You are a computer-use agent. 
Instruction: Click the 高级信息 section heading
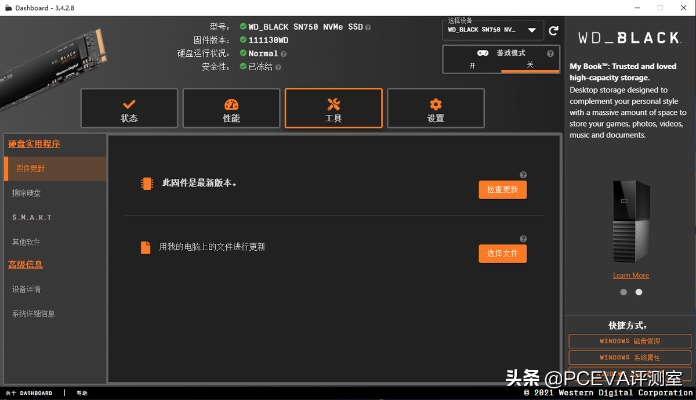(x=25, y=265)
